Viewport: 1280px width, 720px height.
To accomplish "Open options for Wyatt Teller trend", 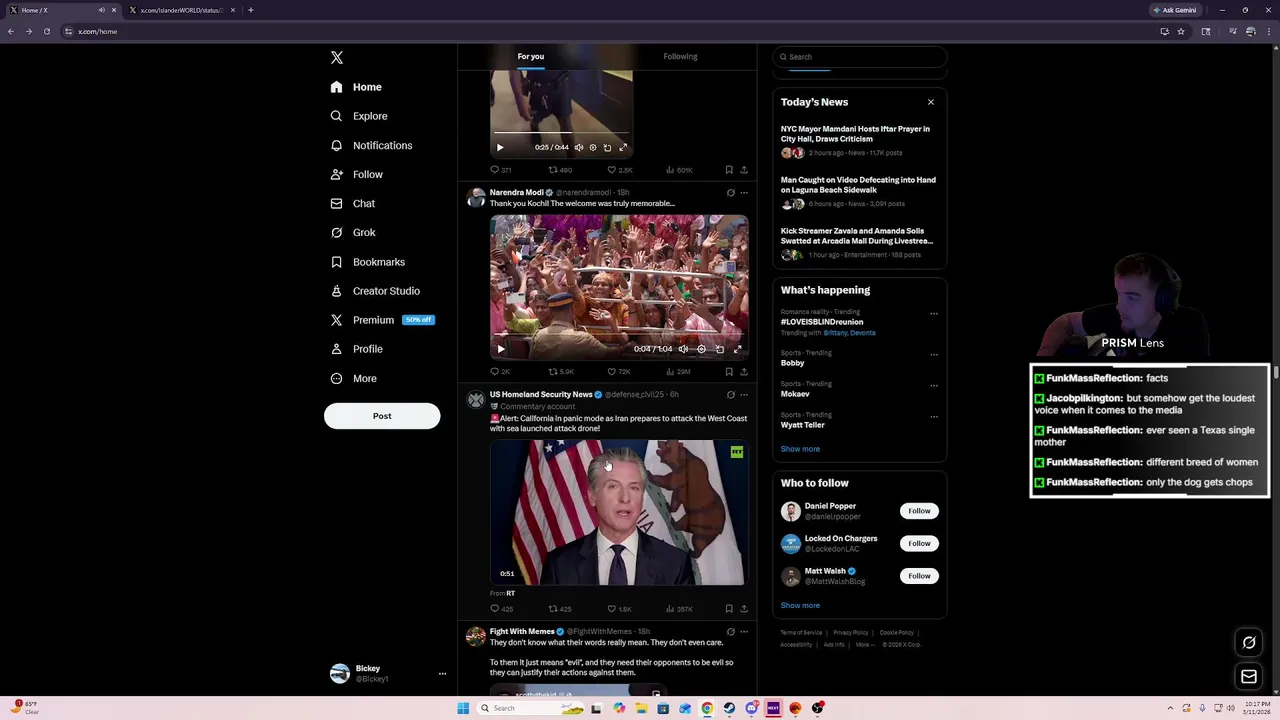I will coord(934,416).
